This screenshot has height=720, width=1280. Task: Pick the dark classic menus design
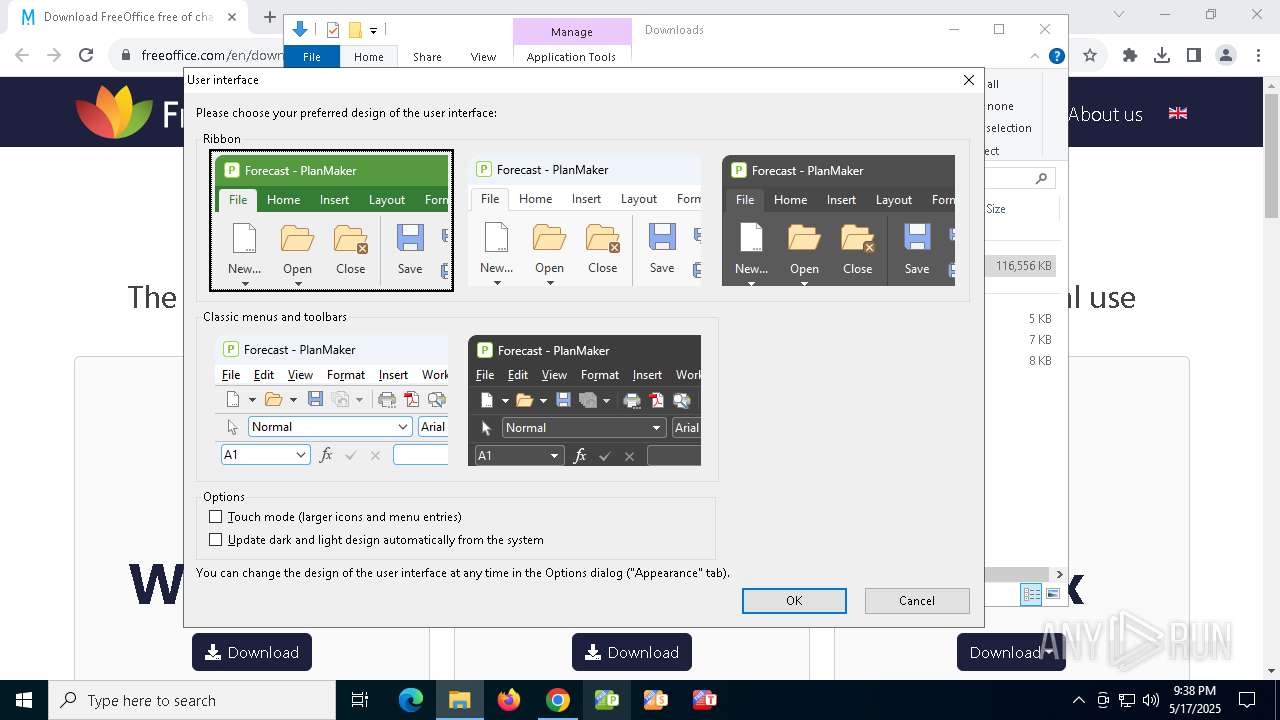click(x=584, y=400)
